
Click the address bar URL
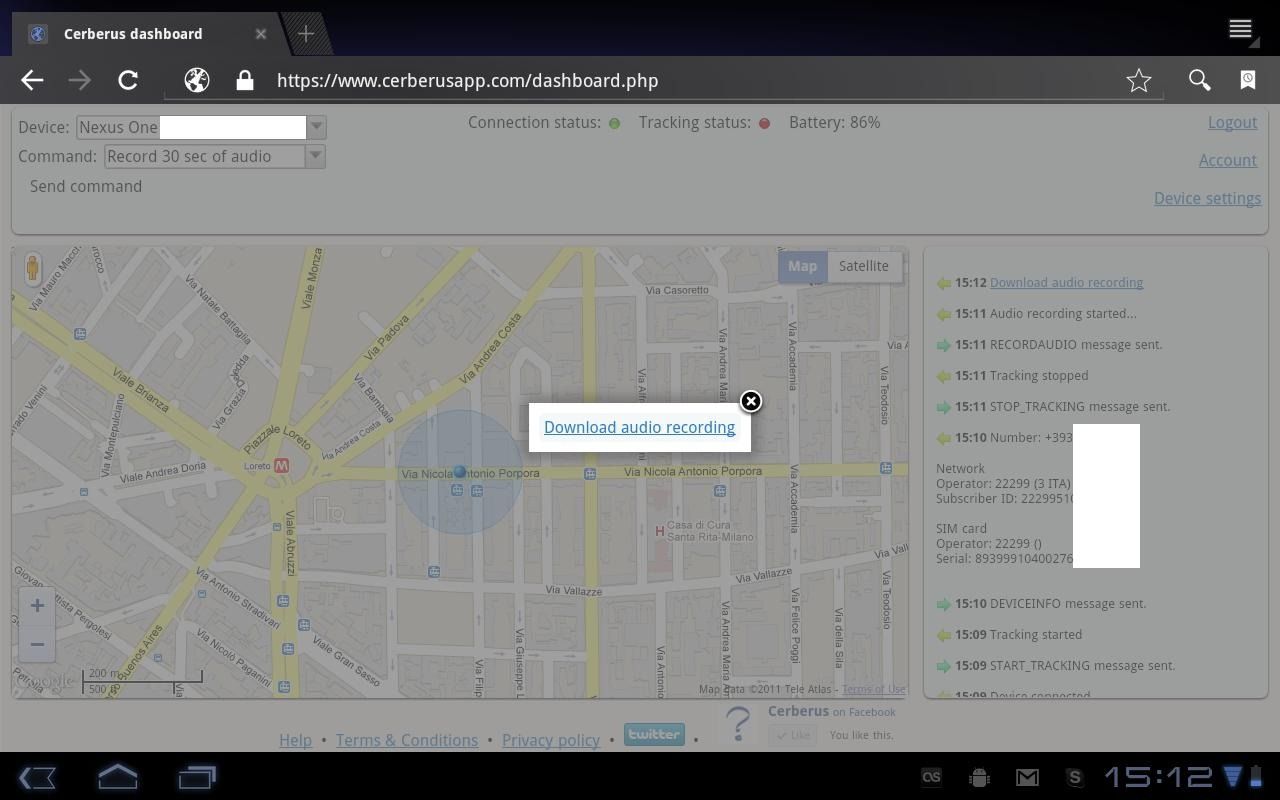pyautogui.click(x=468, y=81)
